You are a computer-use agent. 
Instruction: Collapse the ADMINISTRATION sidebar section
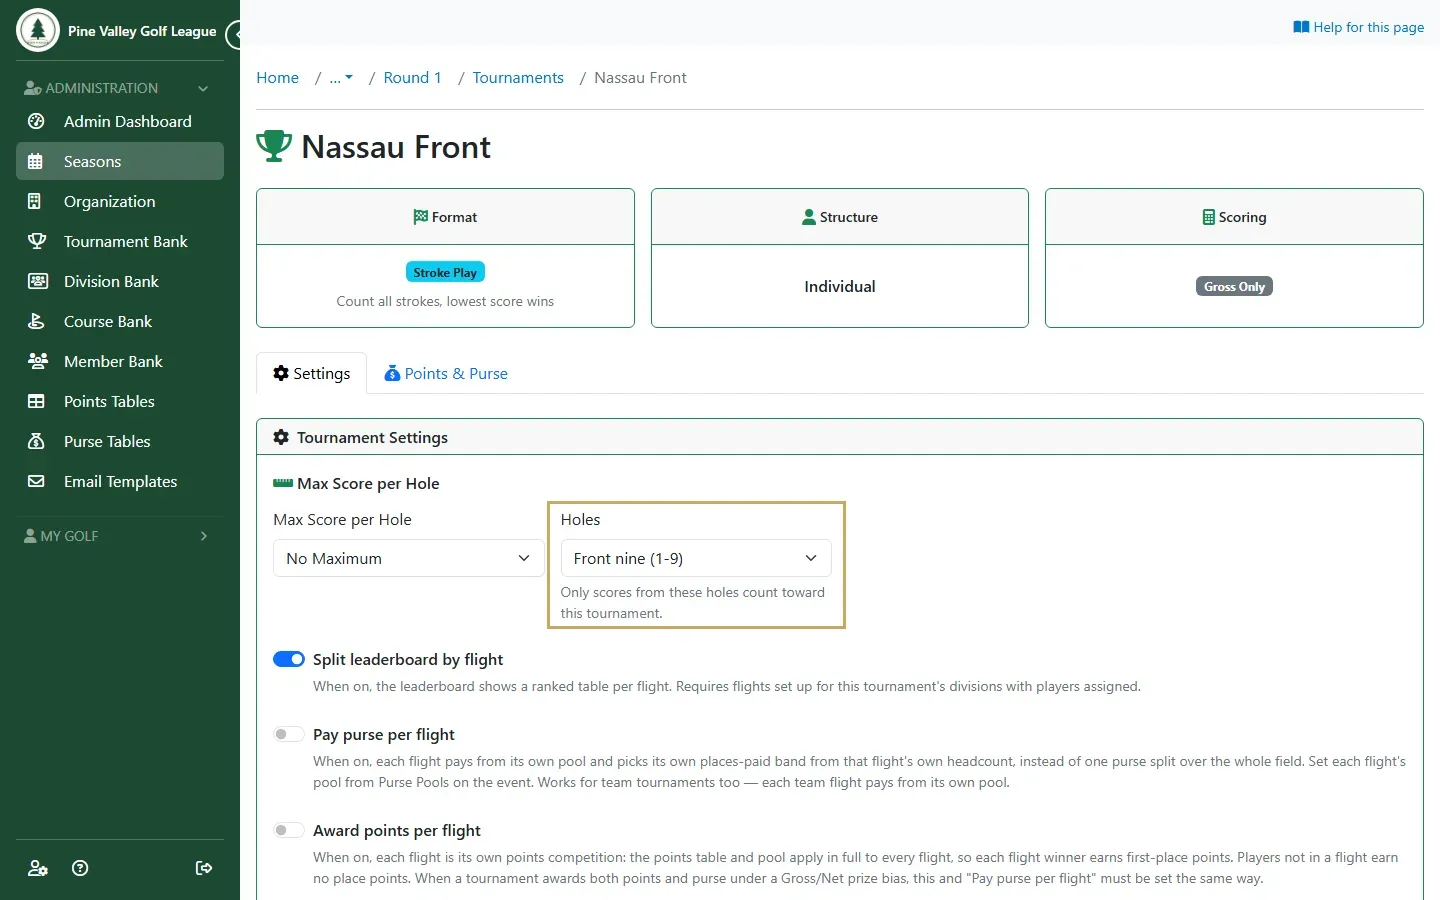[x=118, y=88]
